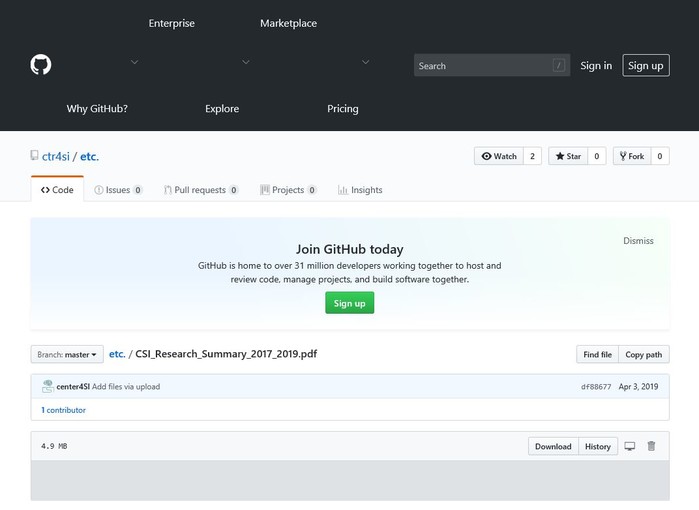The height and width of the screenshot is (510, 699).
Task: Open commit hash df88677
Action: [596, 387]
